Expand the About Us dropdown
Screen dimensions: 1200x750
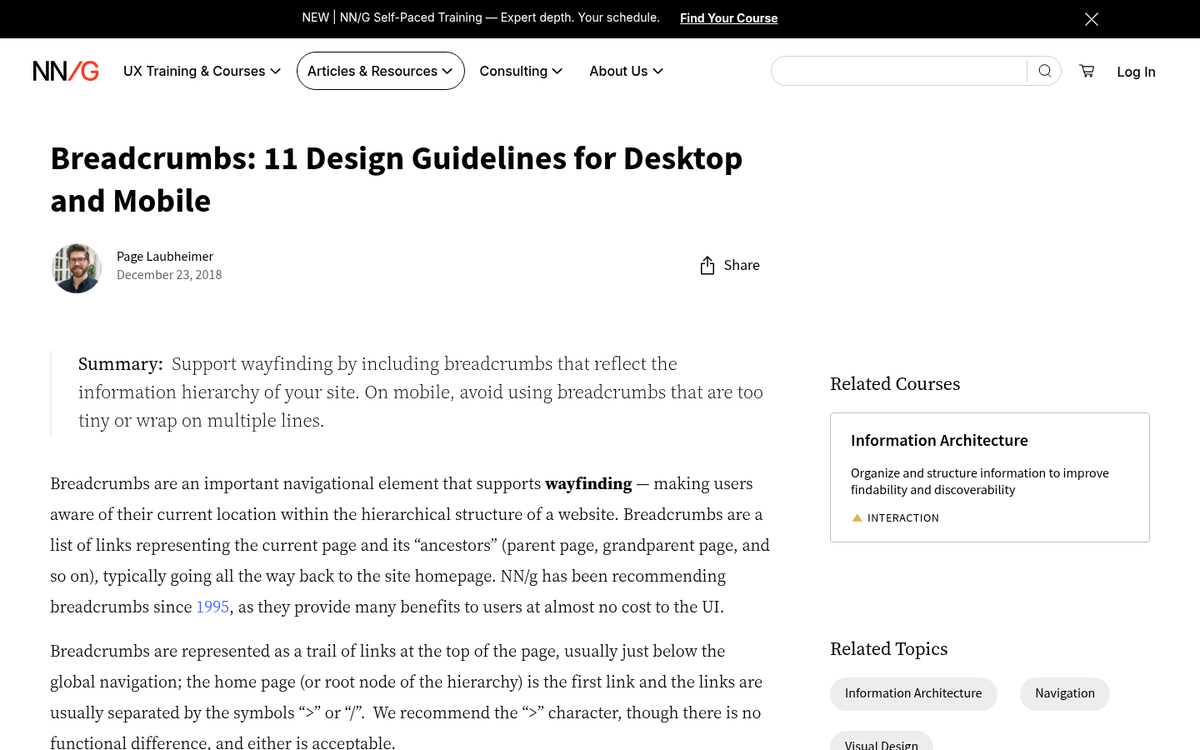[x=626, y=70]
